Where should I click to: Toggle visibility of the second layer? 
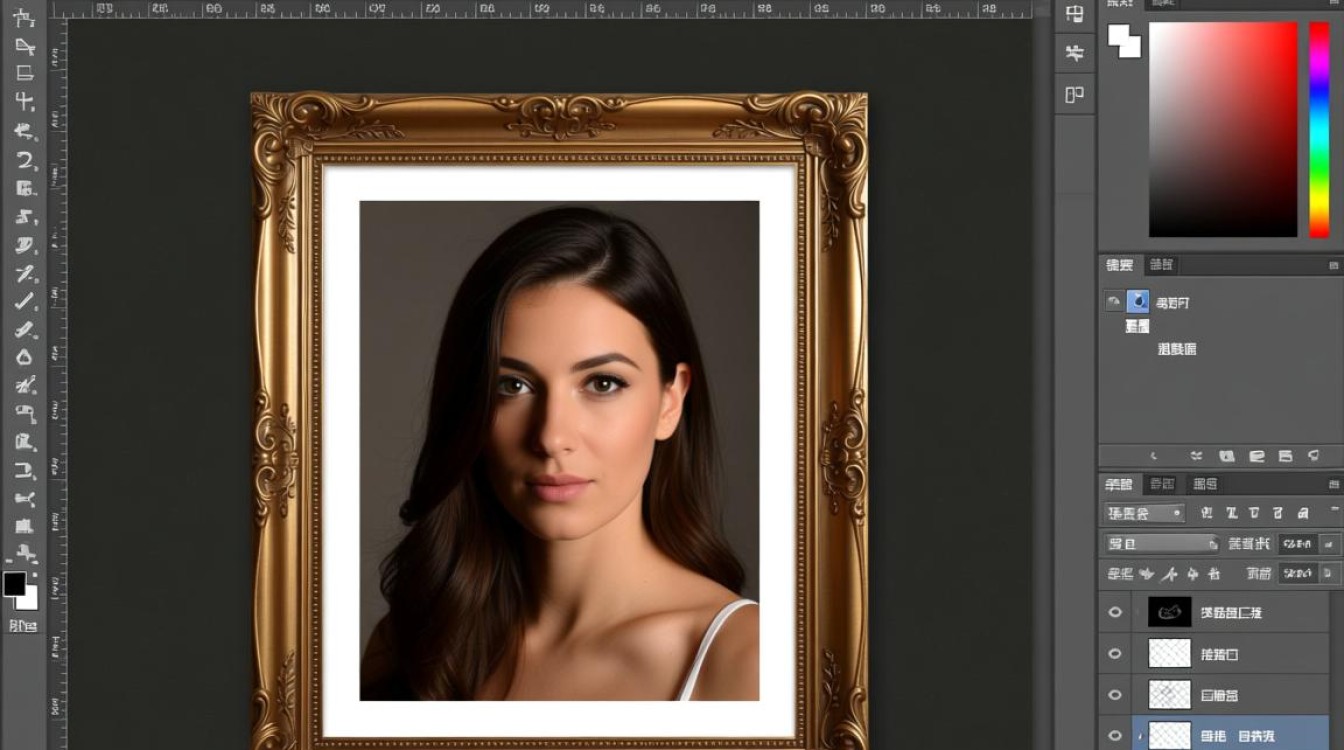(x=1116, y=654)
